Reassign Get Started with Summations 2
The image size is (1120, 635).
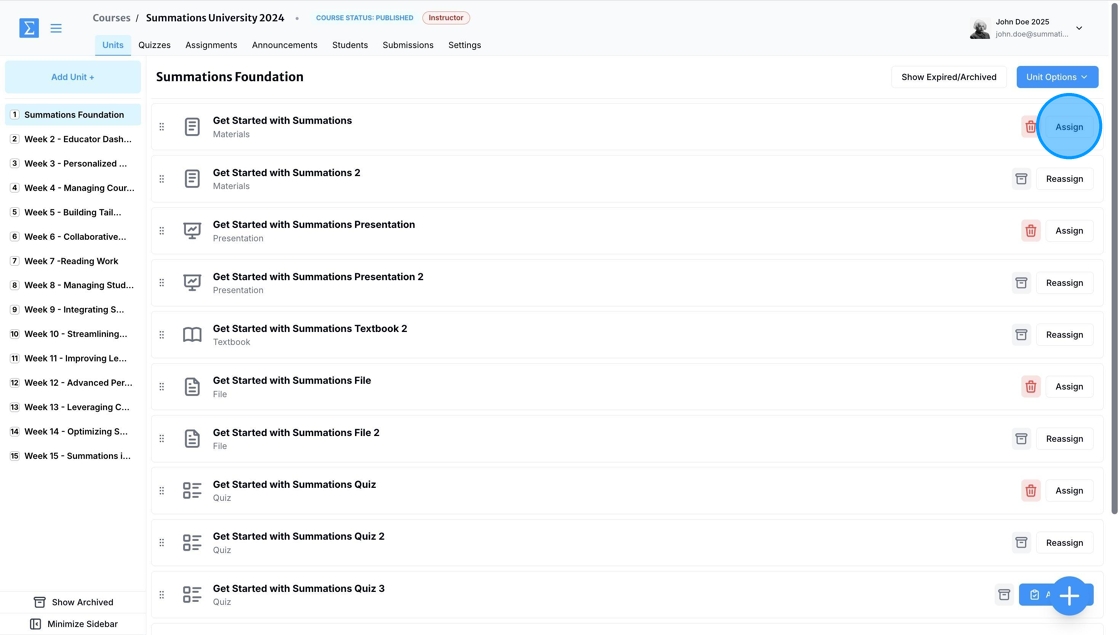pyautogui.click(x=1064, y=179)
